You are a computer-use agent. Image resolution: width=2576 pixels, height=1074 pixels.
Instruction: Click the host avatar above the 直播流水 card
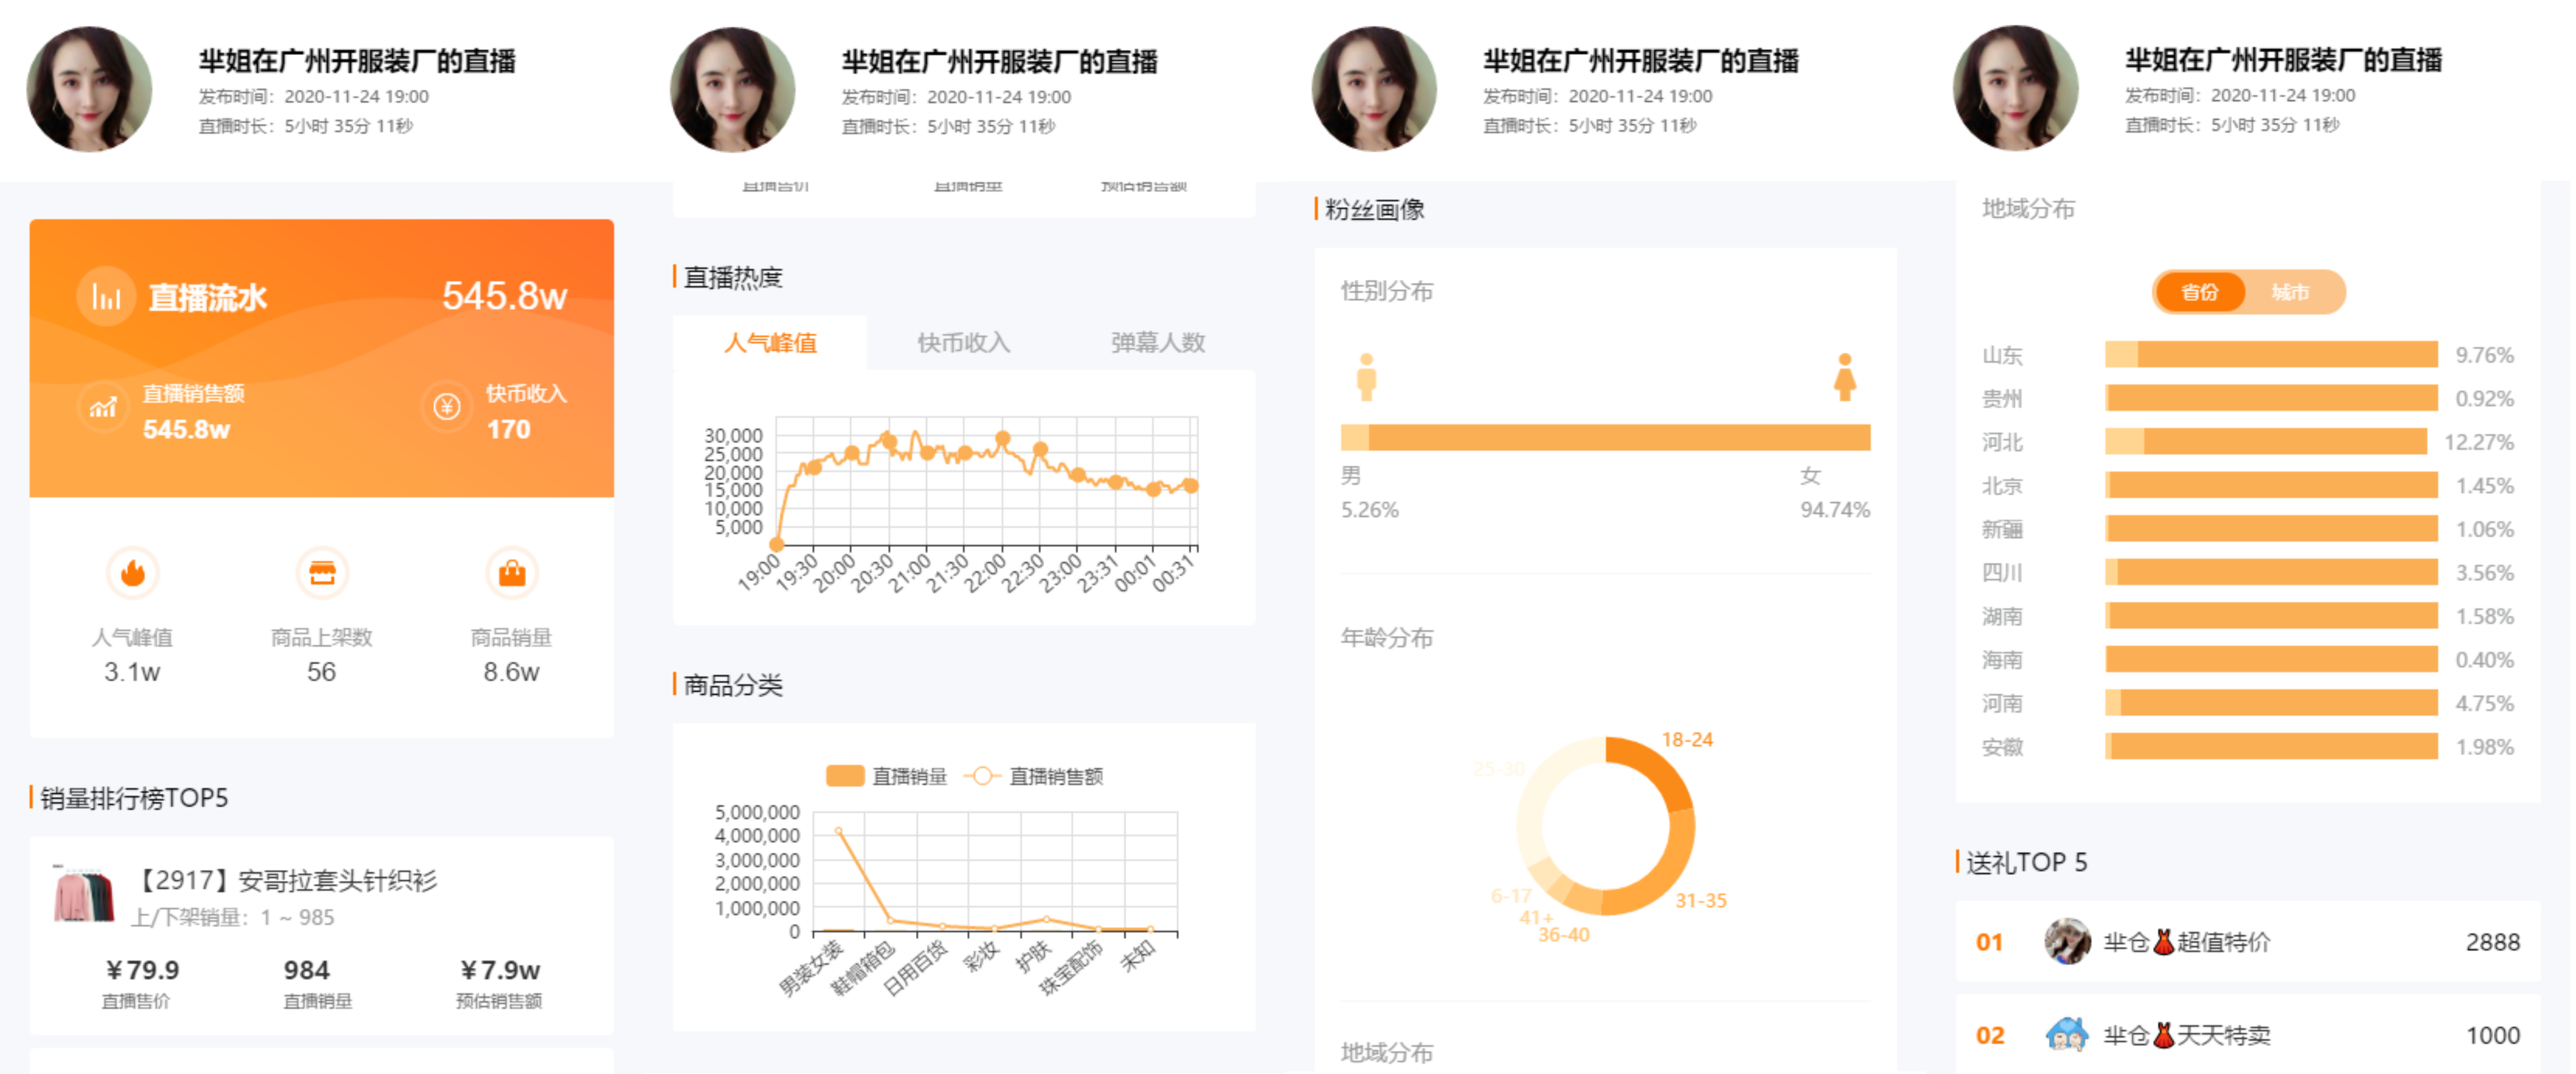coord(90,89)
